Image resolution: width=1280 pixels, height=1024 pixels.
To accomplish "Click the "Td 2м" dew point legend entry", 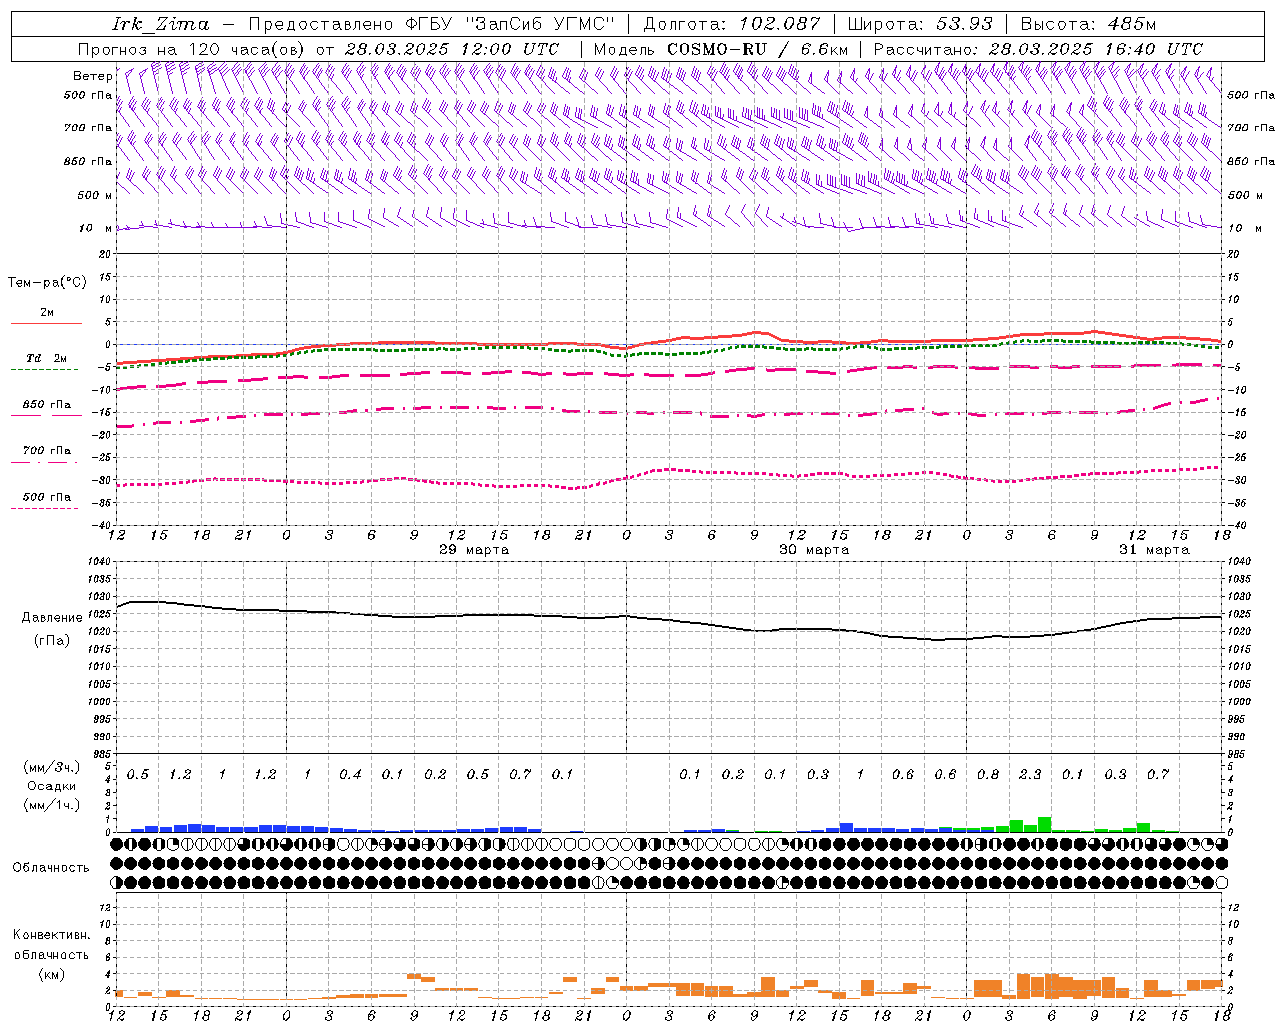I will point(46,358).
